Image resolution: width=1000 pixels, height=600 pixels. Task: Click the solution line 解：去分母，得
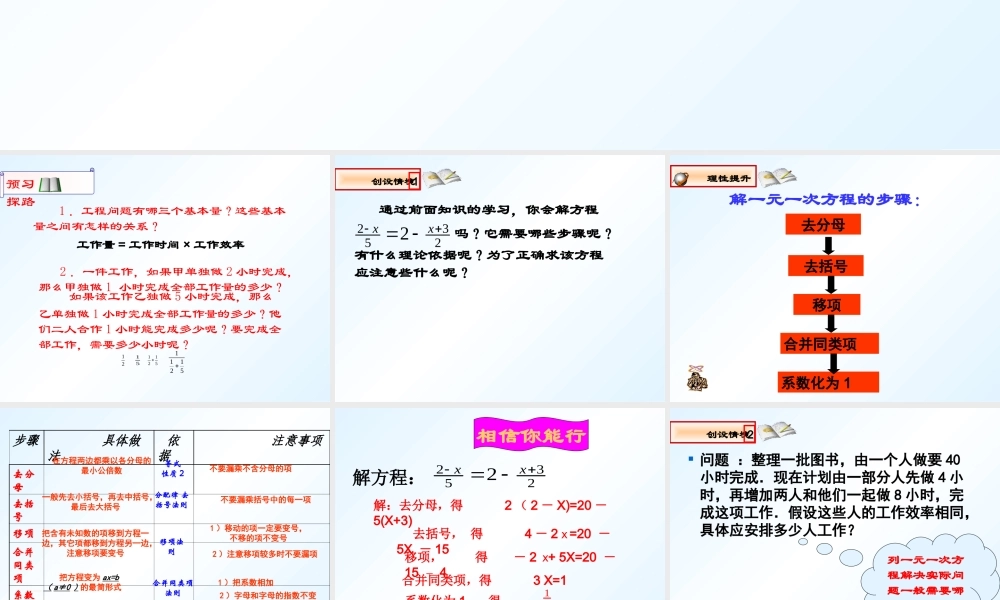pyautogui.click(x=418, y=506)
